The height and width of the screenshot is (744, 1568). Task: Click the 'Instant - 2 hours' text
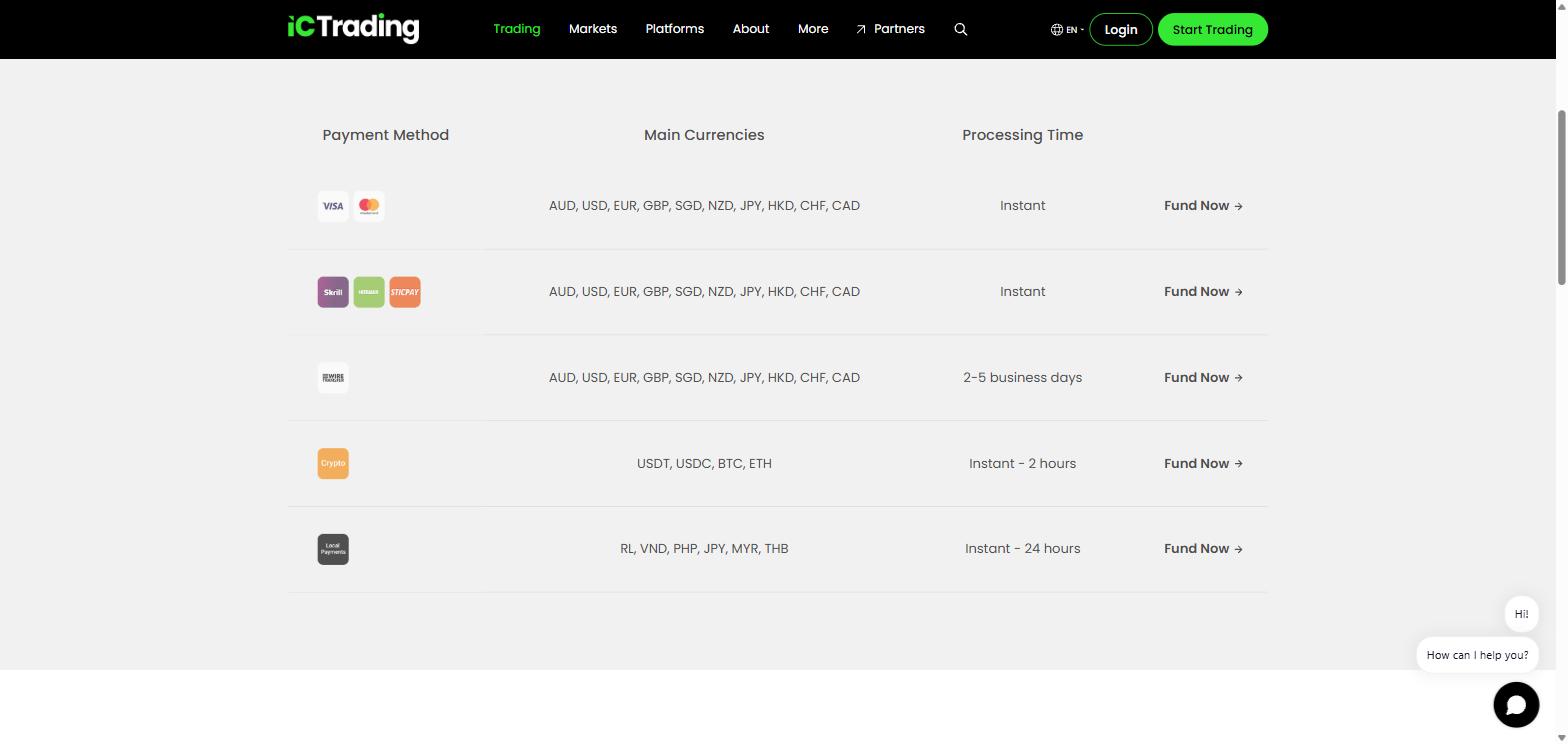(1023, 464)
